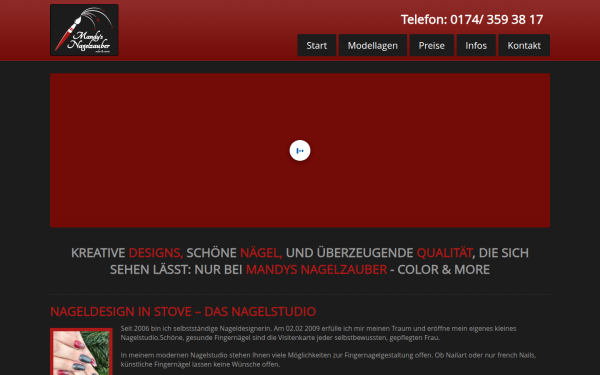Viewport: 600px width, 375px height.
Task: Open the Modellagen page
Action: click(372, 45)
